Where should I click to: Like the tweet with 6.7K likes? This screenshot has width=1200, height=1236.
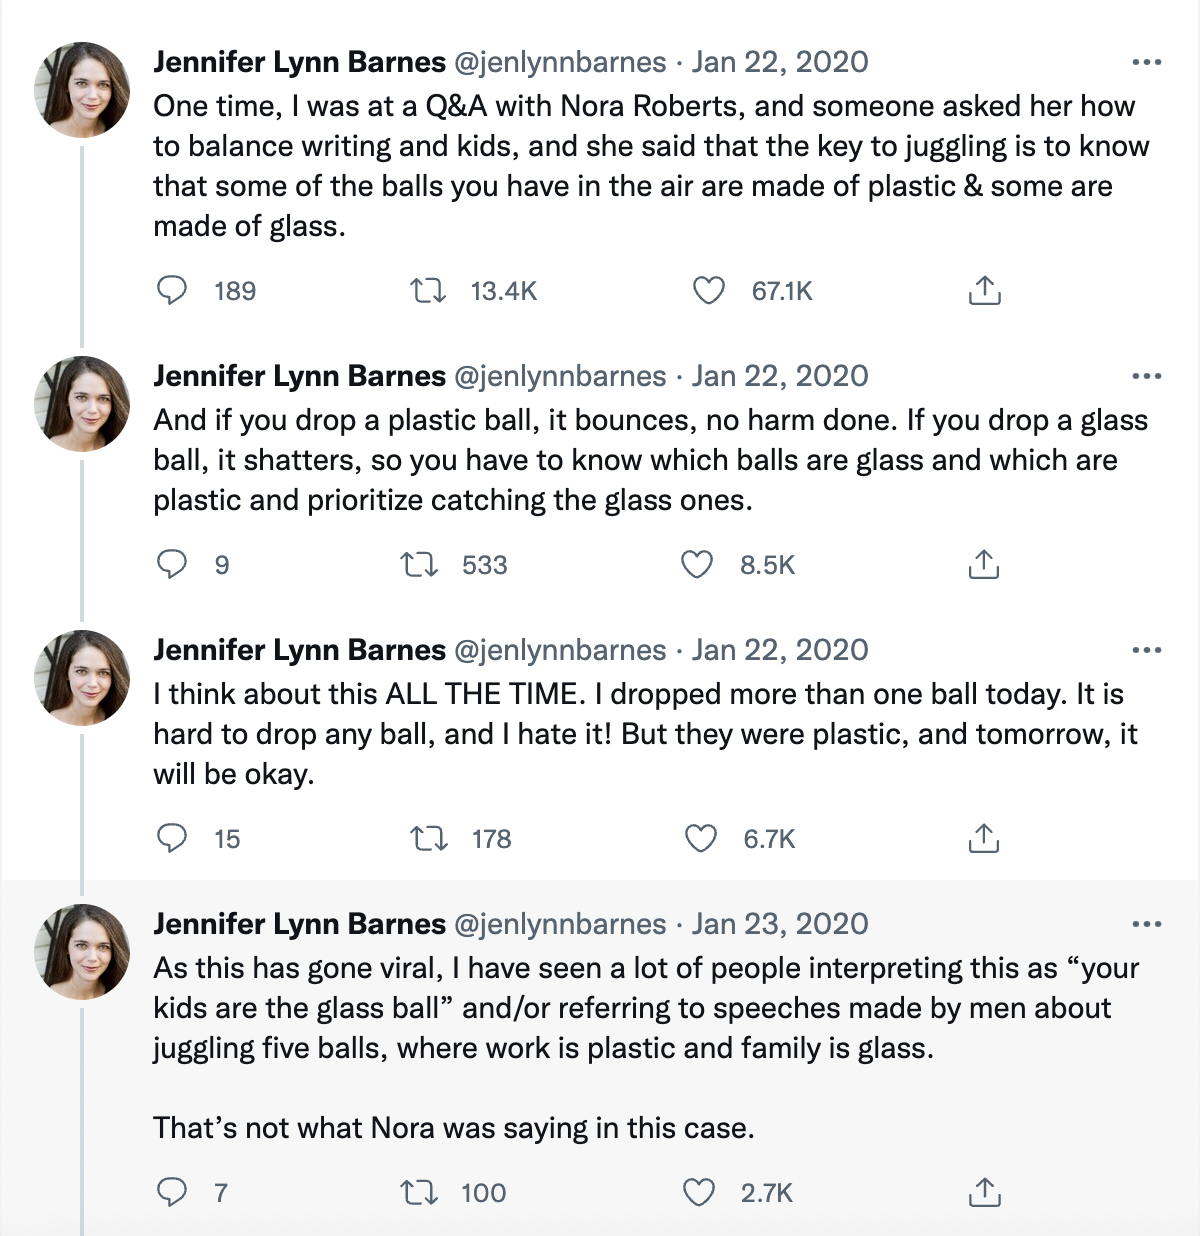(x=701, y=838)
